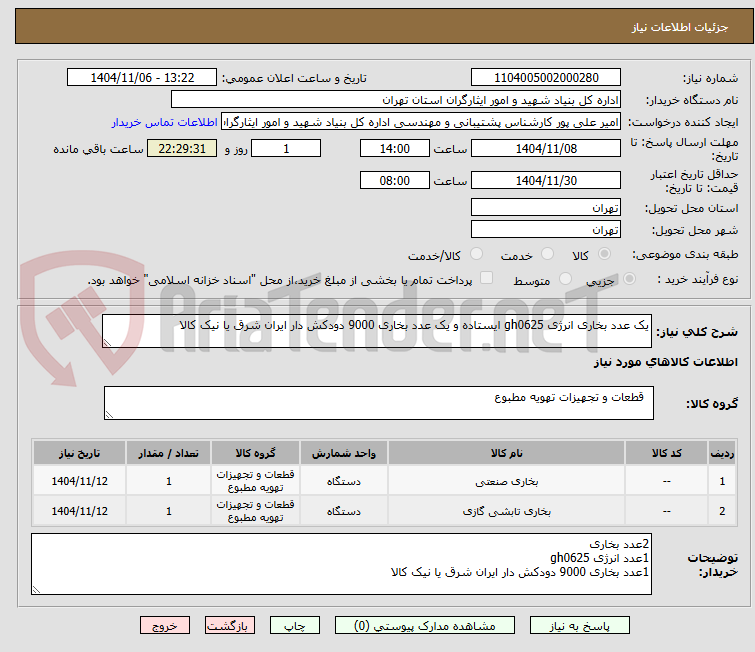Click the شماره نیاز field 1104005002000280
The width and height of the screenshot is (755, 652).
tap(546, 78)
